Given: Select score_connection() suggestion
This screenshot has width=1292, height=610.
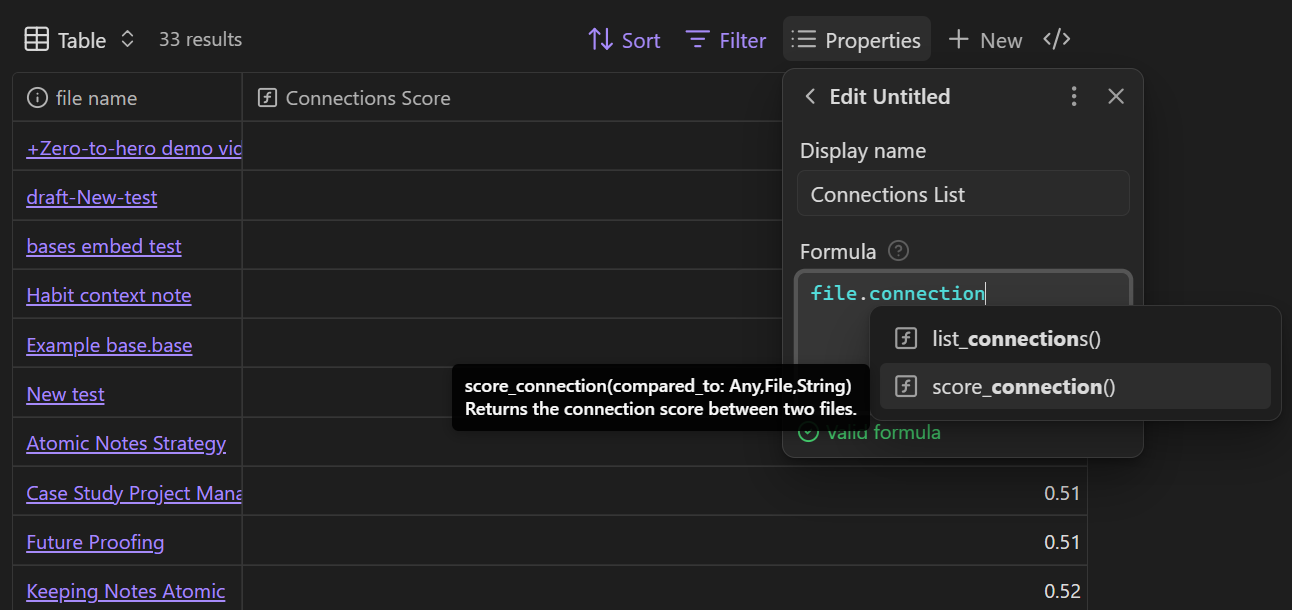Looking at the screenshot, I should [1022, 387].
